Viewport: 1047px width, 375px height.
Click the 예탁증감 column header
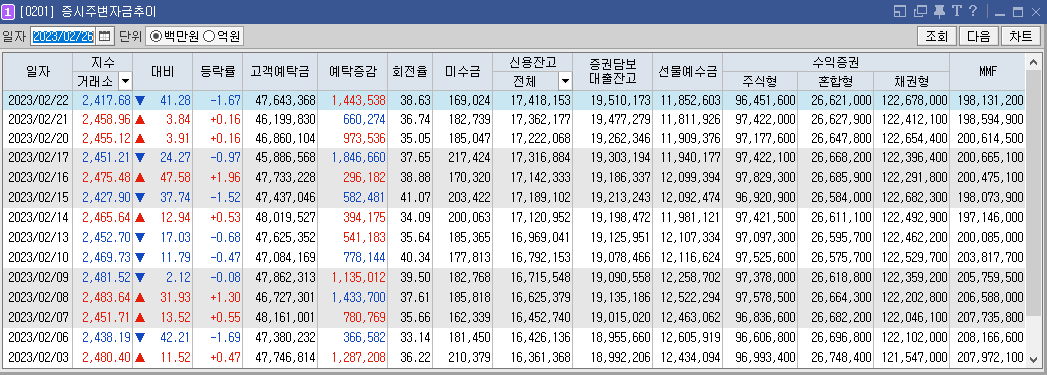(353, 72)
